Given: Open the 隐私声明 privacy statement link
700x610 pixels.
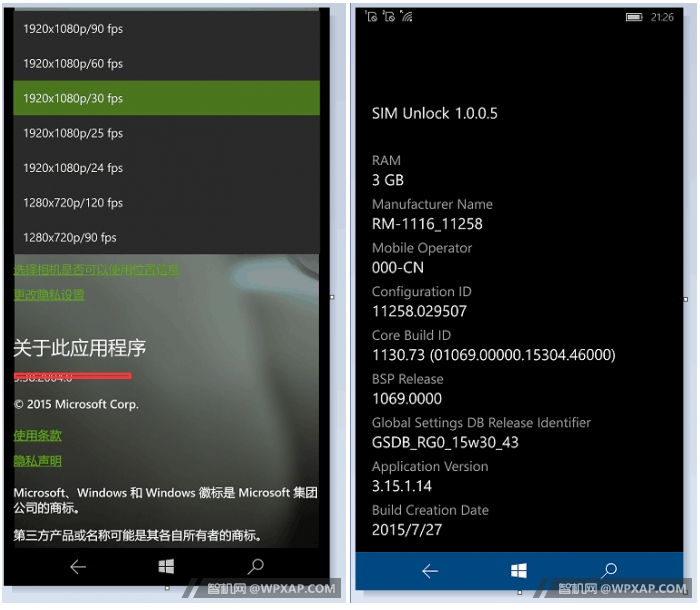Looking at the screenshot, I should pos(38,460).
